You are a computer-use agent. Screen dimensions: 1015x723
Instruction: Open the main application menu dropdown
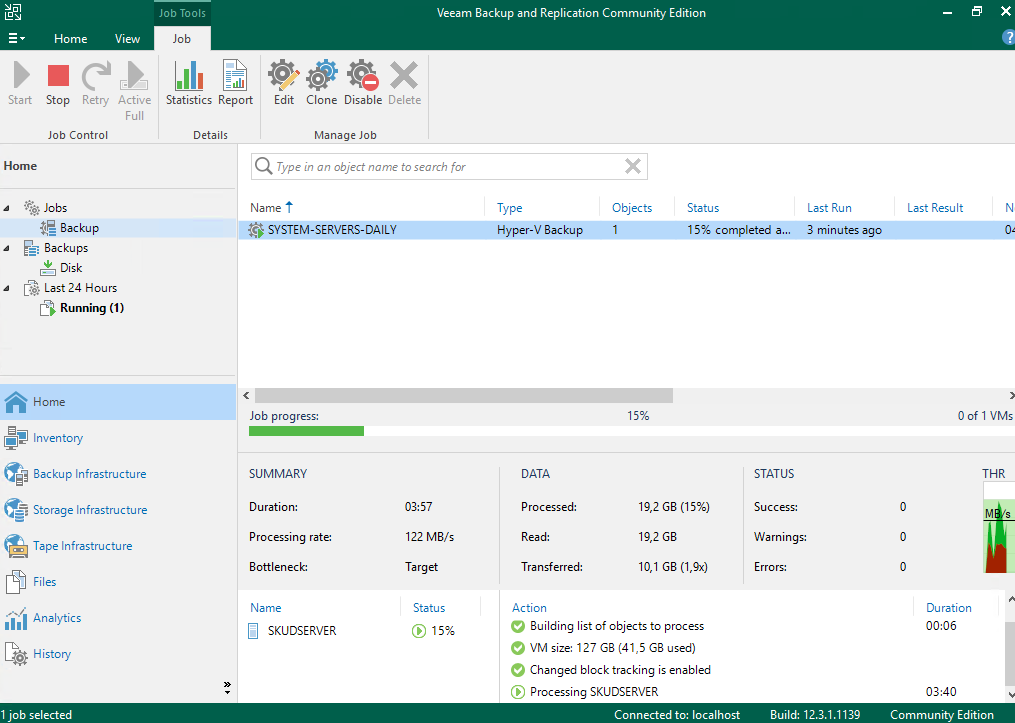pos(17,39)
